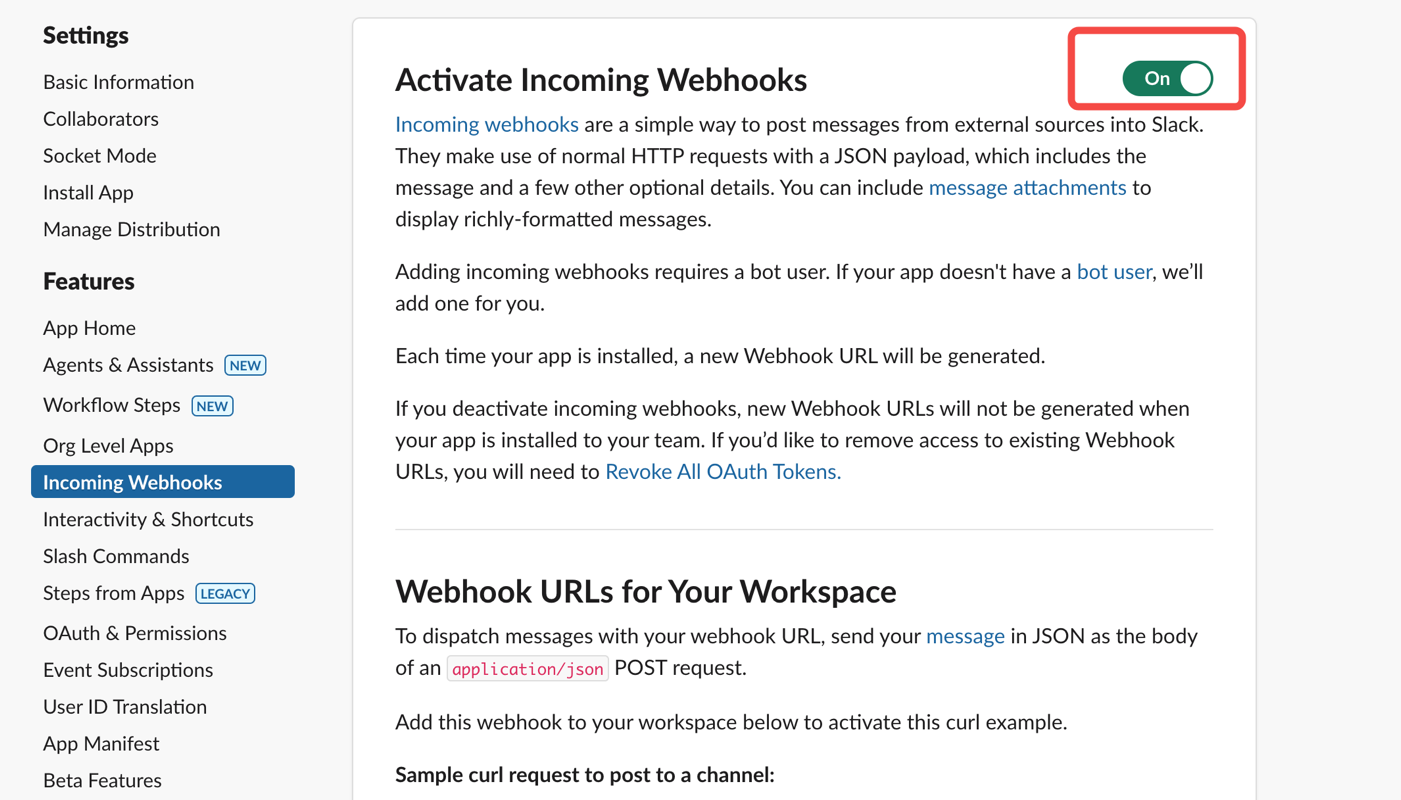1401x800 pixels.
Task: Go to Interactivity & Shortcuts
Action: [148, 520]
